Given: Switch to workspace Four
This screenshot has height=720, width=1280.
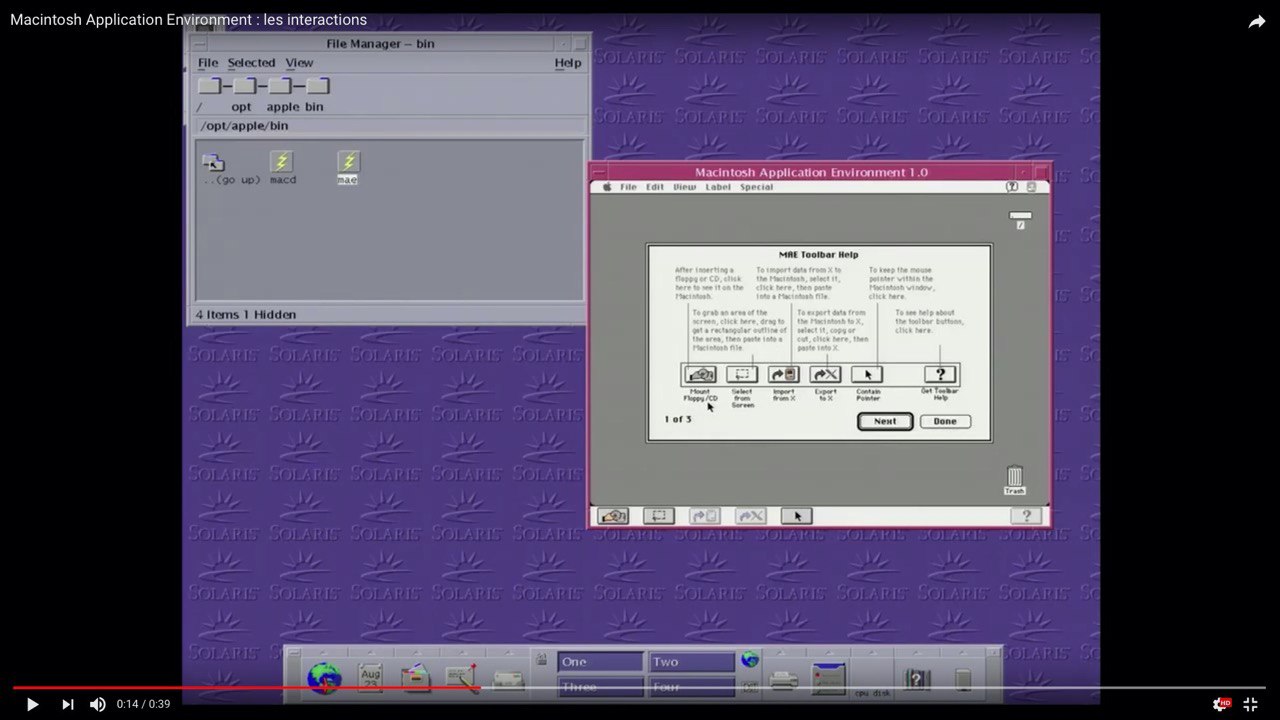Looking at the screenshot, I should [x=692, y=687].
